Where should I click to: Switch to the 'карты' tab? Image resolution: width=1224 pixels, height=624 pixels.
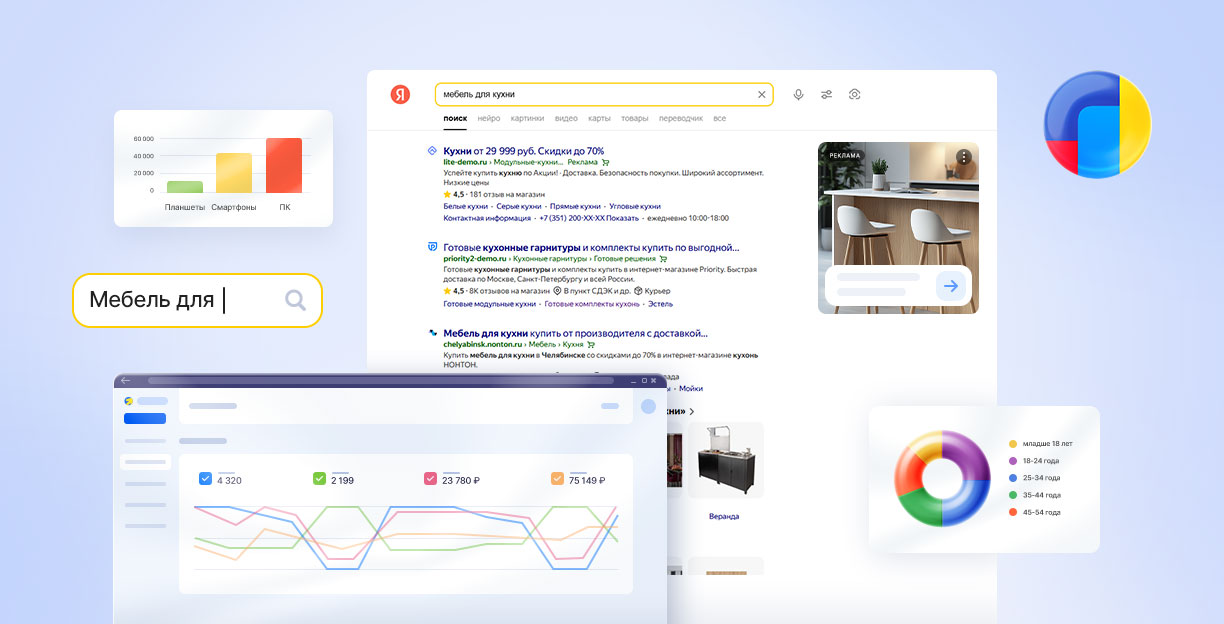click(599, 119)
